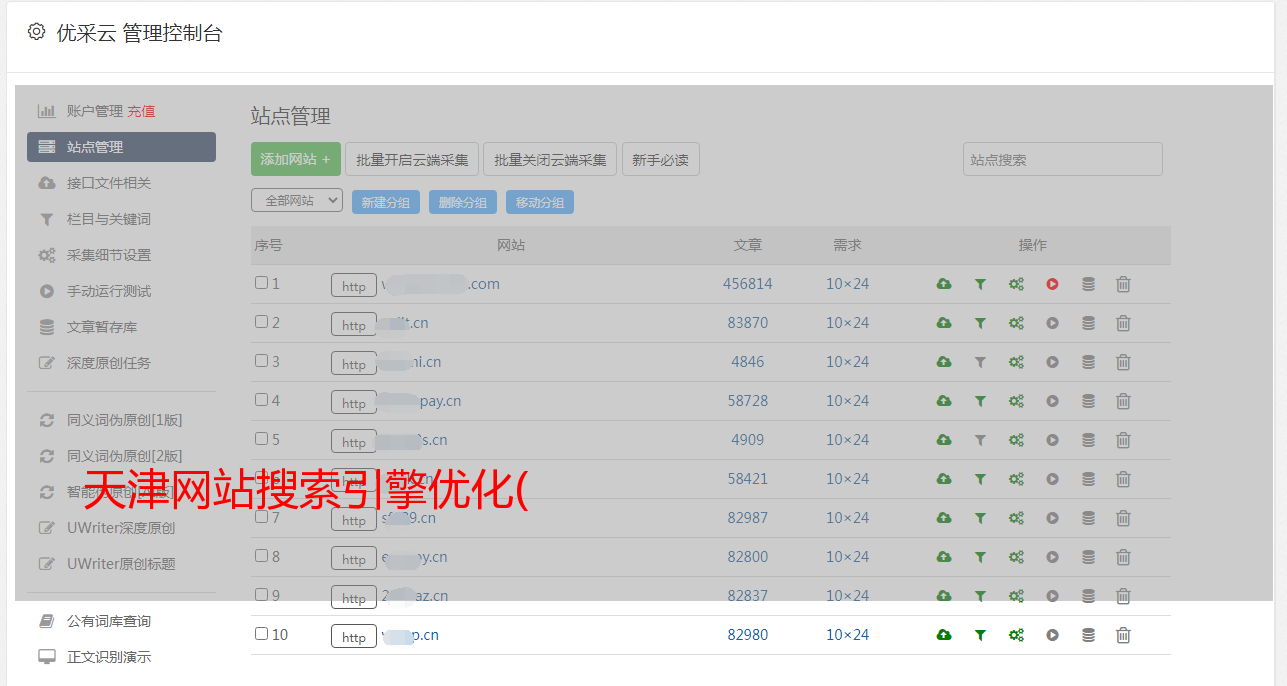Click the 文章 column header
This screenshot has width=1287, height=686.
coord(748,245)
